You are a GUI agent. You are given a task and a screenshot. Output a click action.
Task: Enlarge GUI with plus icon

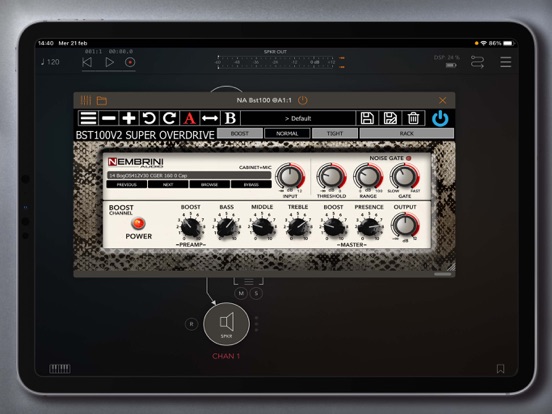[x=128, y=118]
